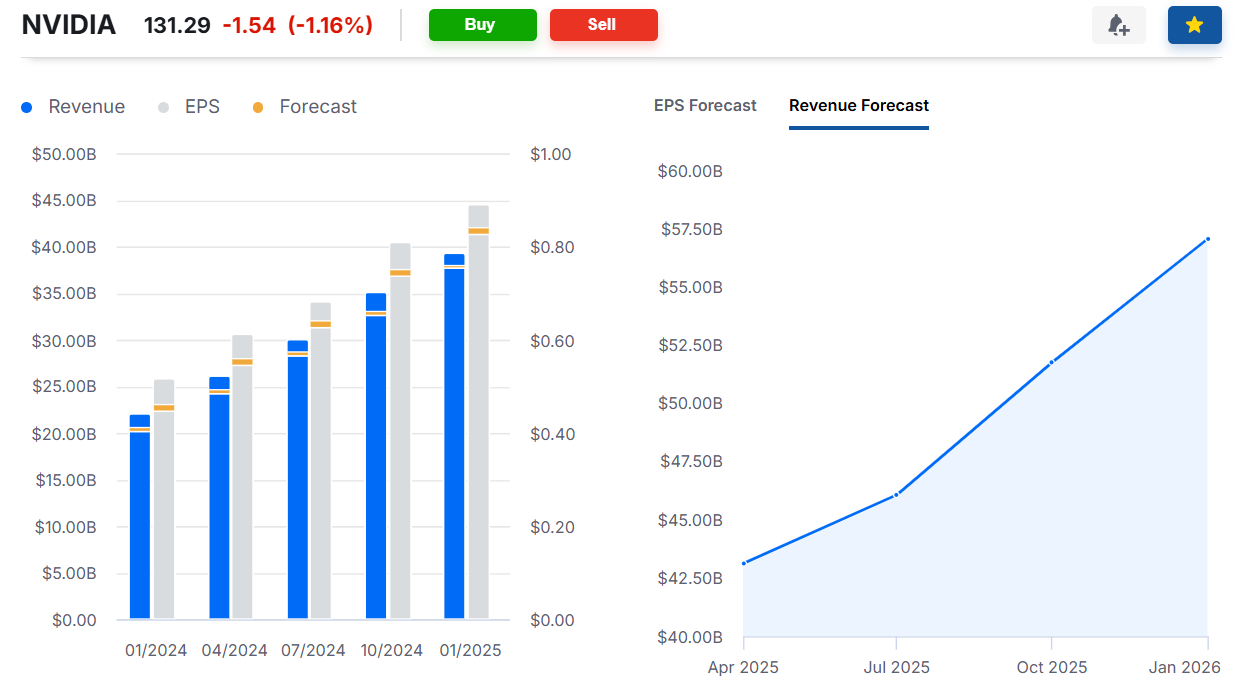Click the $57.50B forecast axis label
Viewport: 1253px width, 690px height.
[x=692, y=229]
